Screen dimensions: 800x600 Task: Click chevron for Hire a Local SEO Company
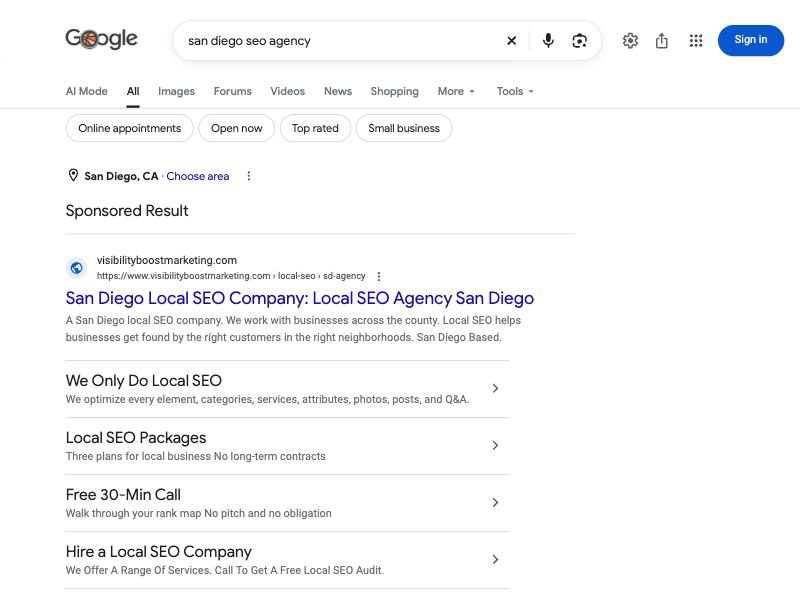(x=495, y=560)
